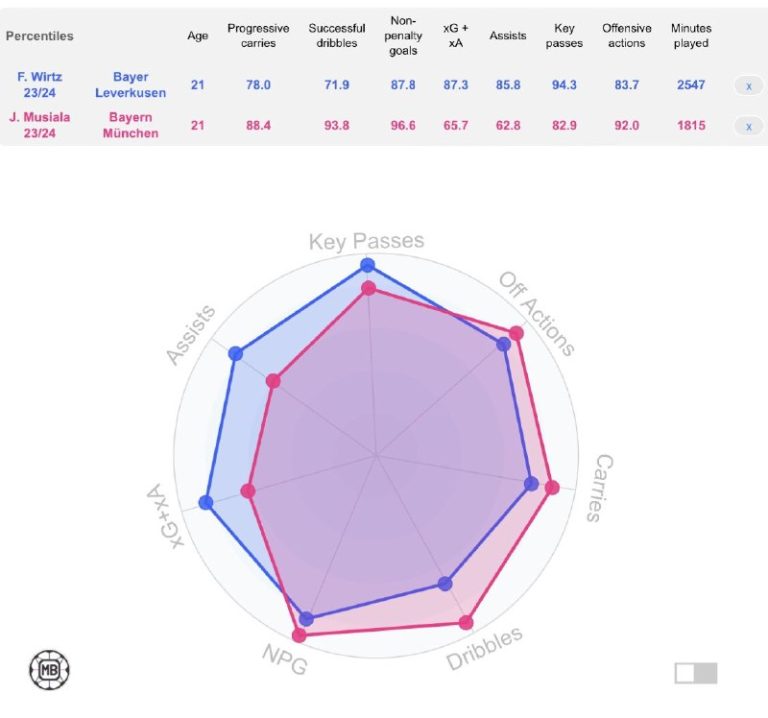Image resolution: width=768 pixels, height=718 pixels.
Task: Select Musiala's pink Carries data point
Action: [x=552, y=487]
